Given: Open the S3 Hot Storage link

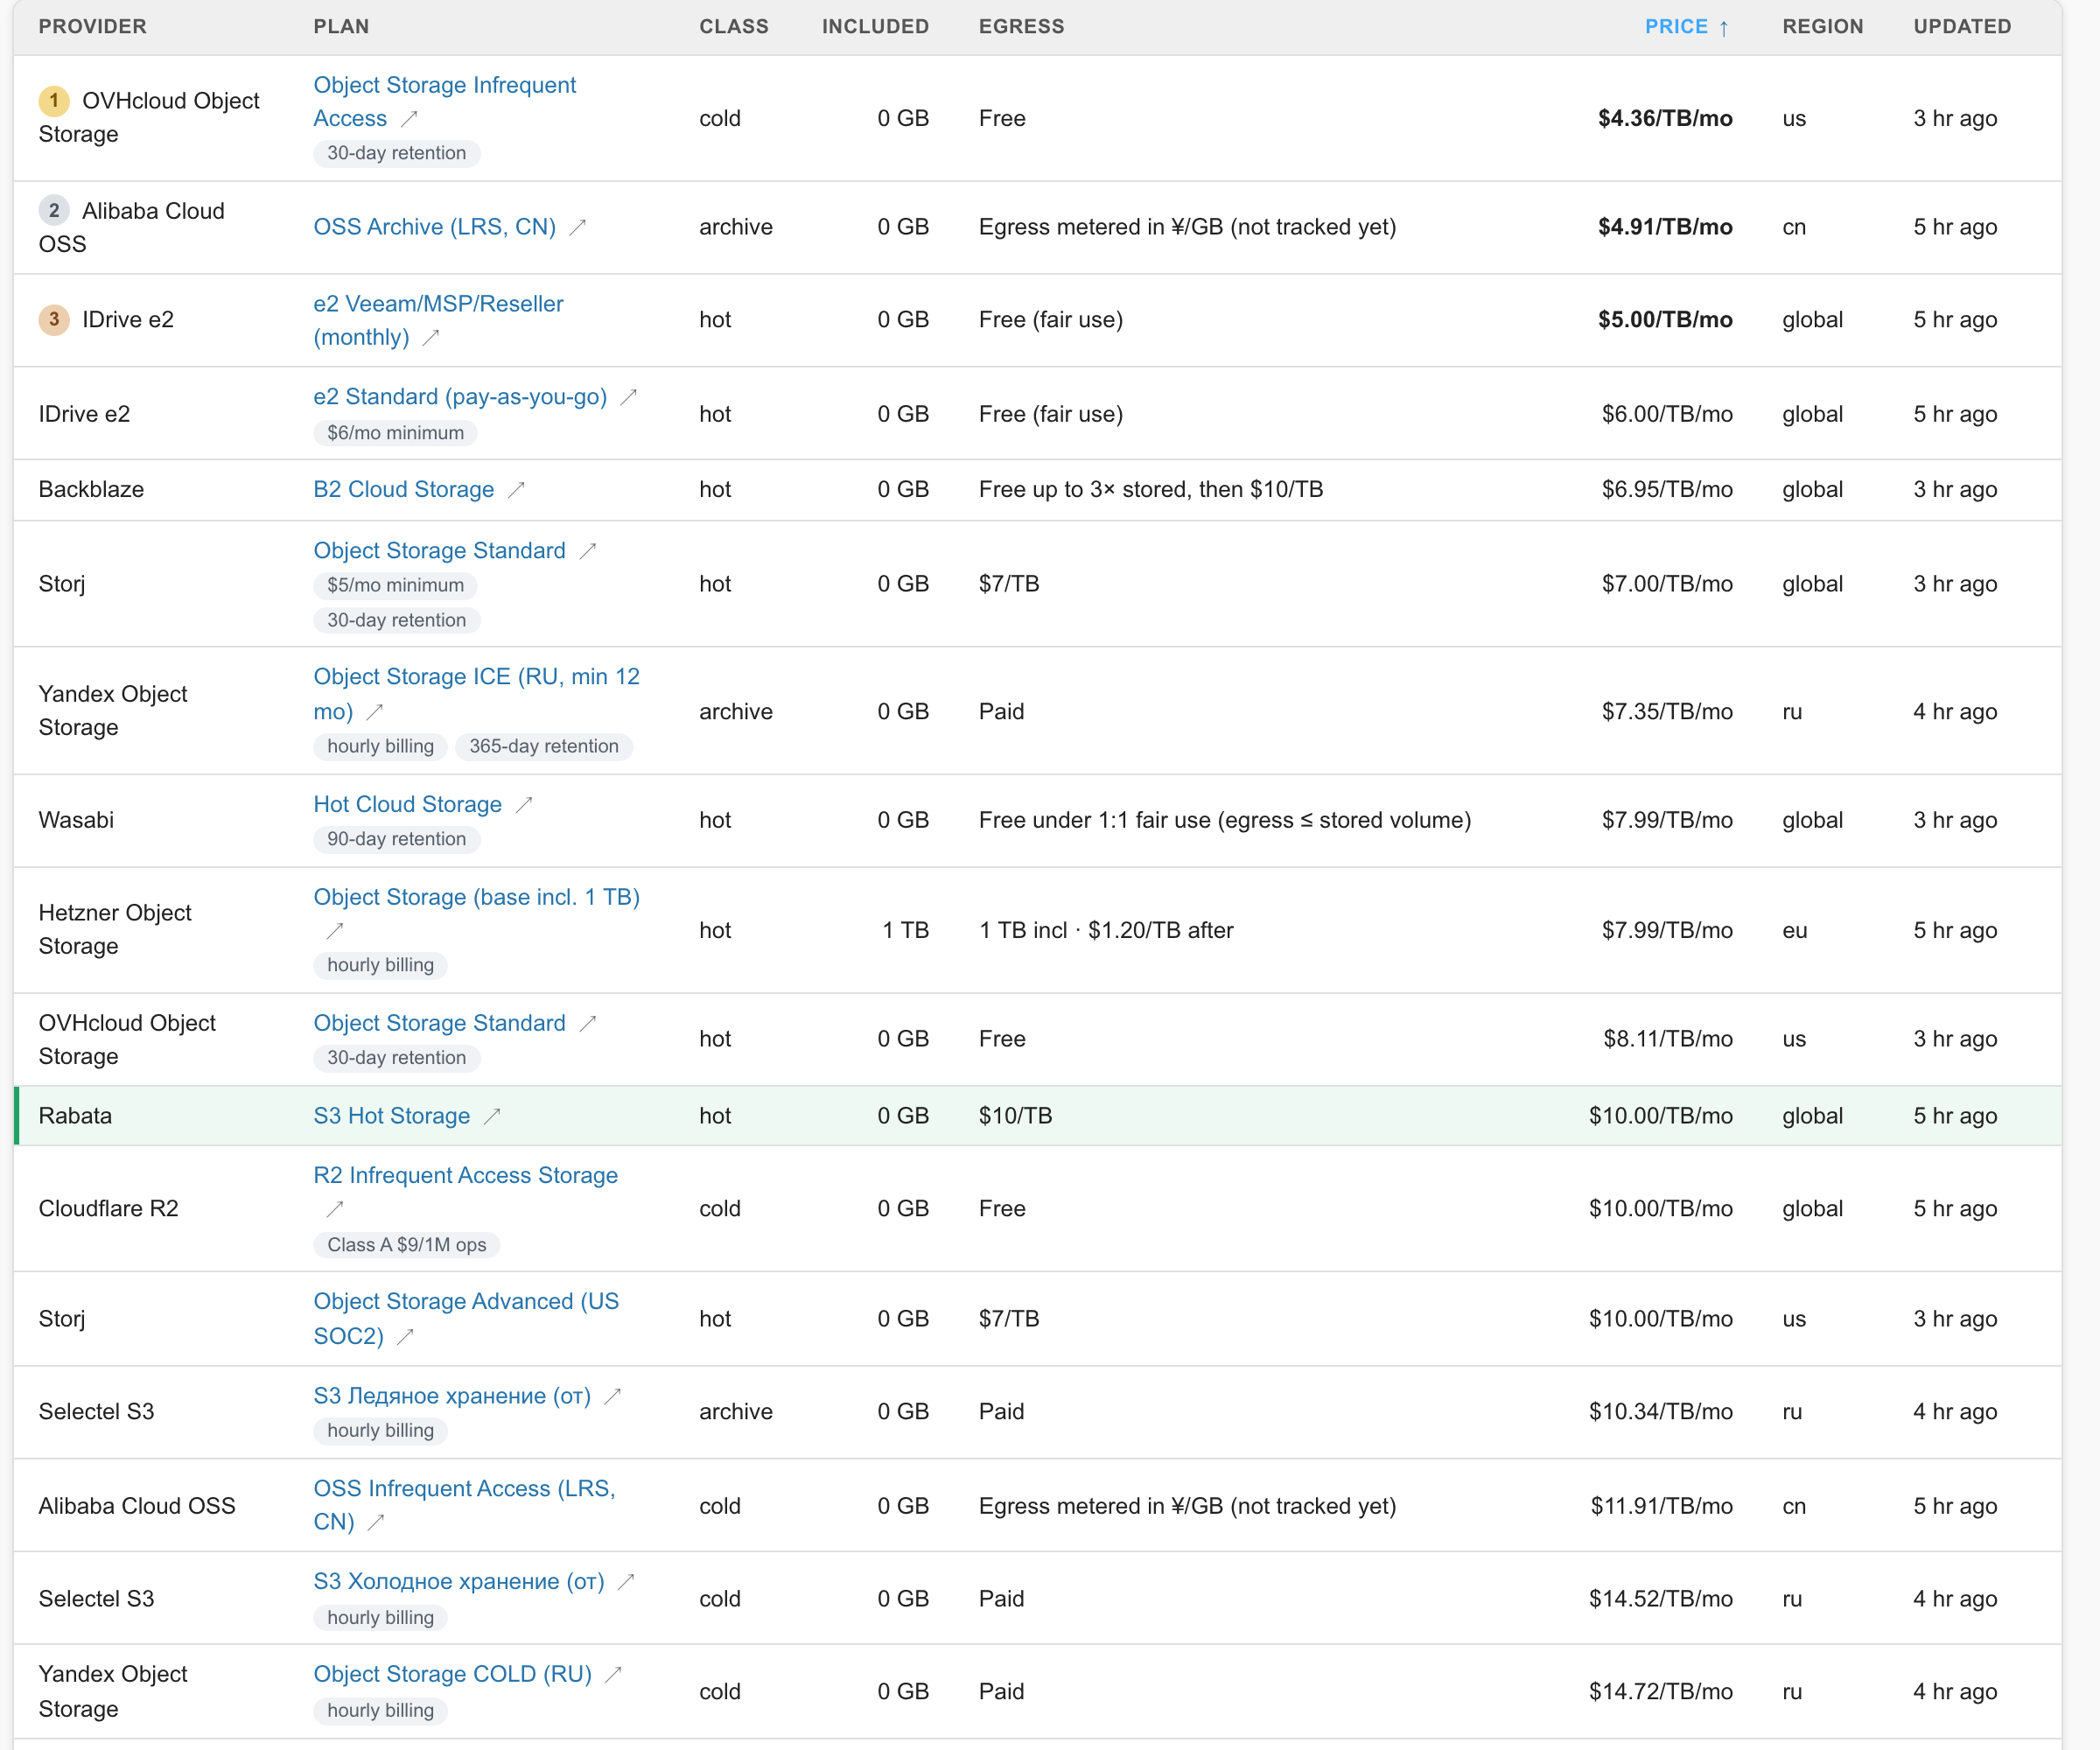Looking at the screenshot, I should [x=391, y=1116].
